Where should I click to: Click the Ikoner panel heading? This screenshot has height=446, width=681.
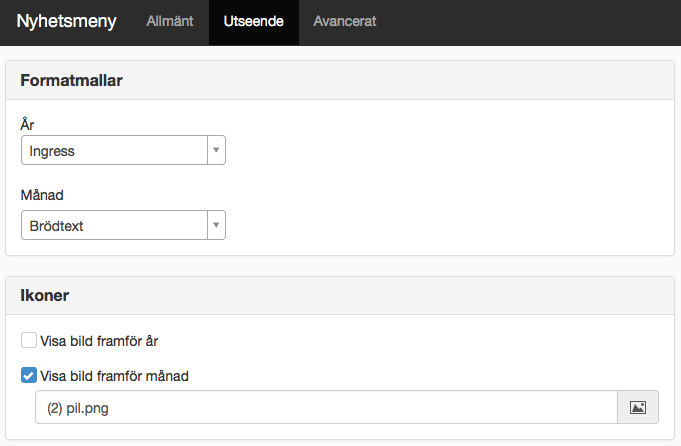click(x=44, y=295)
